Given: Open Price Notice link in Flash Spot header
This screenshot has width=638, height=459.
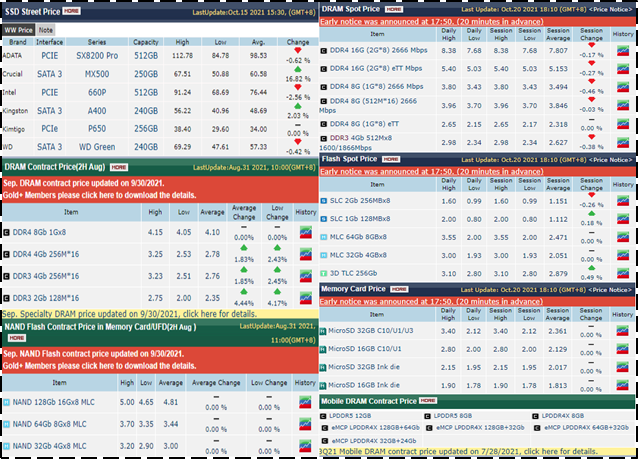Looking at the screenshot, I should tap(611, 160).
